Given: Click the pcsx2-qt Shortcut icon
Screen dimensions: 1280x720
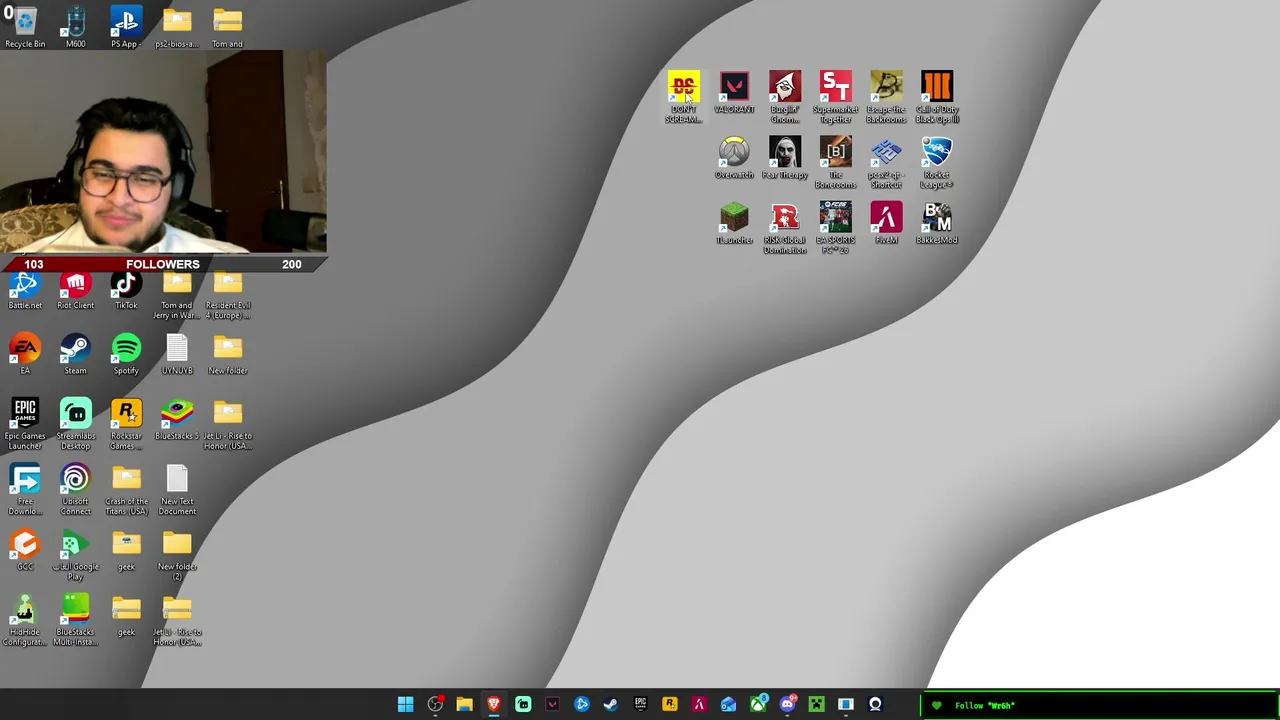Looking at the screenshot, I should pyautogui.click(x=886, y=163).
